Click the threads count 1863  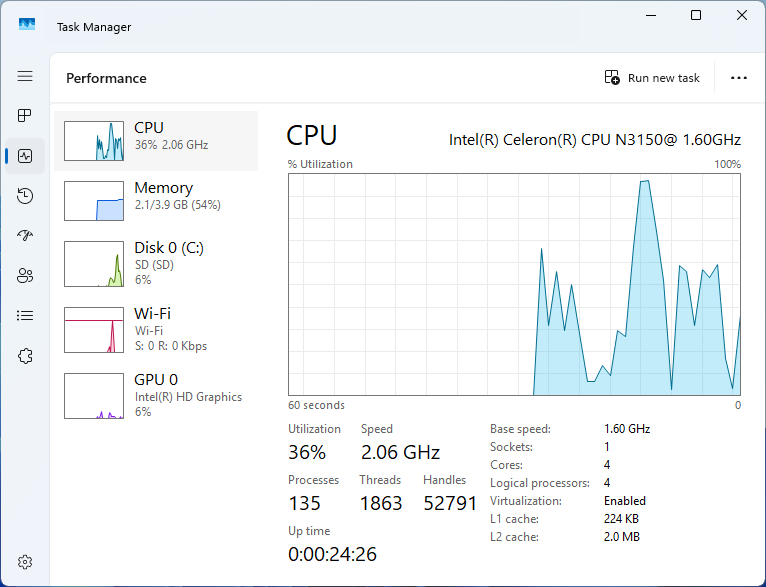tap(381, 503)
